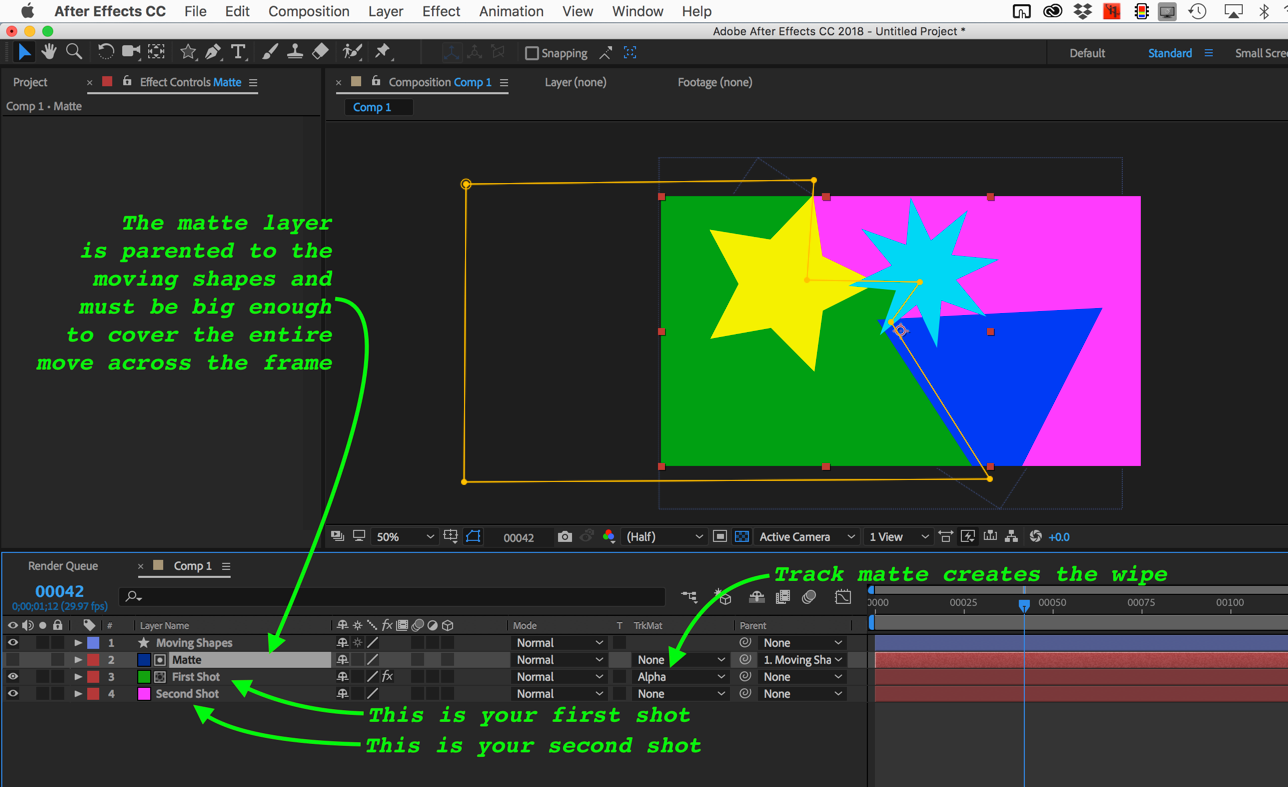Select the Type text tool
This screenshot has width=1288, height=787.
point(238,51)
